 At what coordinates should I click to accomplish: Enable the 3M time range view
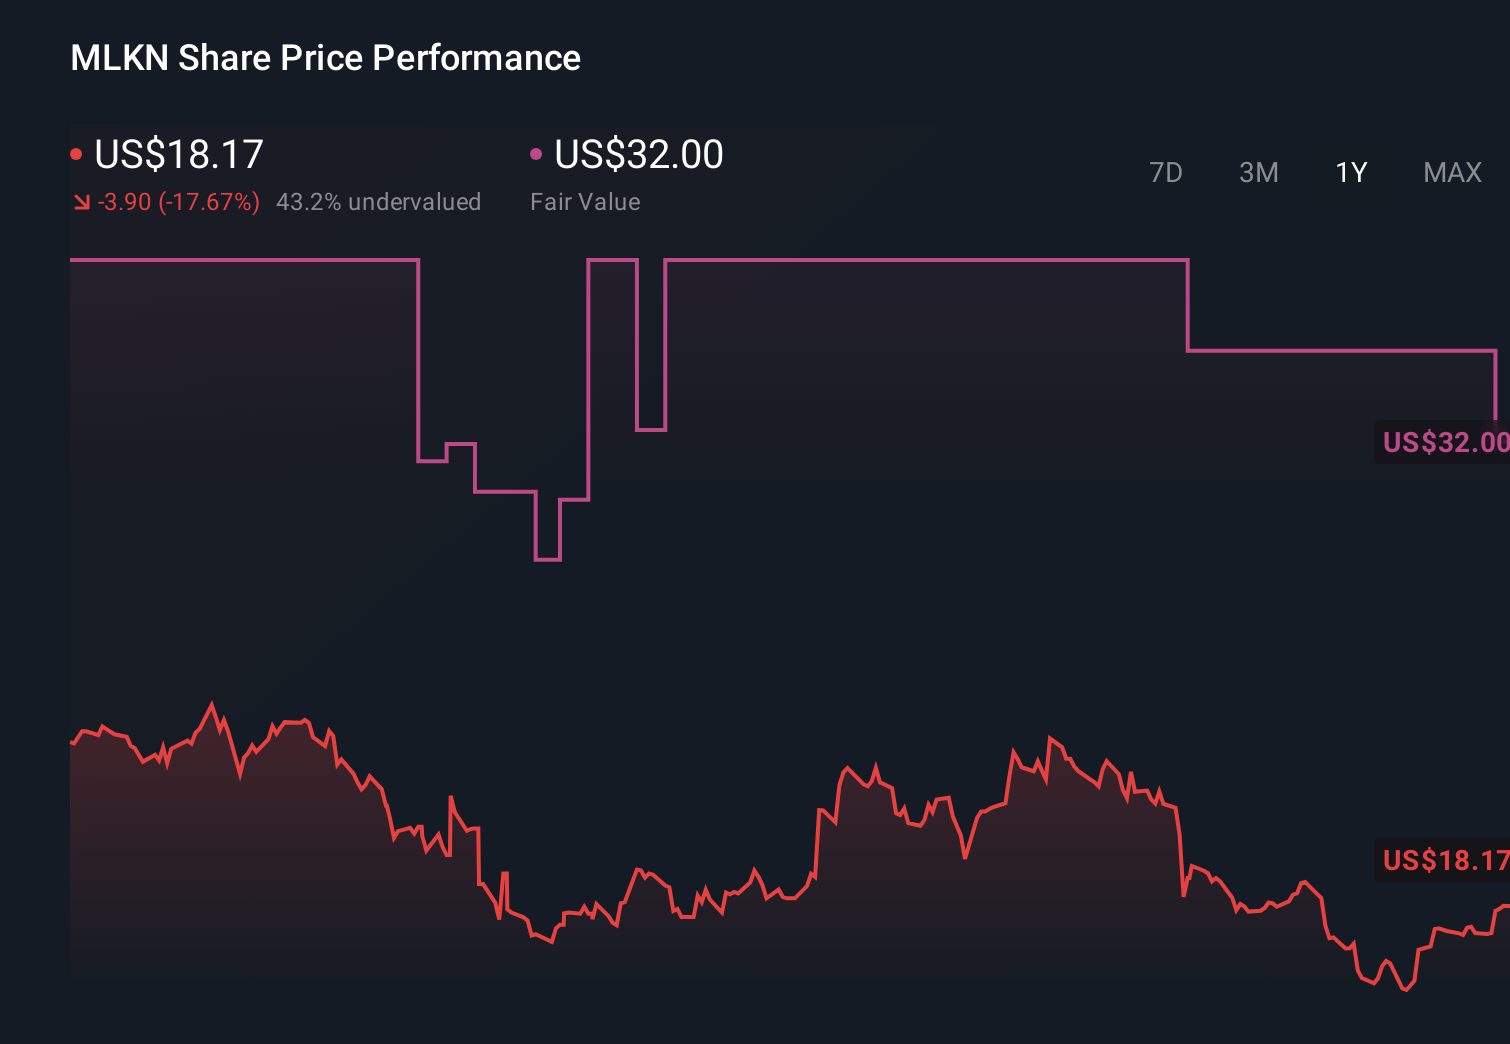1259,173
